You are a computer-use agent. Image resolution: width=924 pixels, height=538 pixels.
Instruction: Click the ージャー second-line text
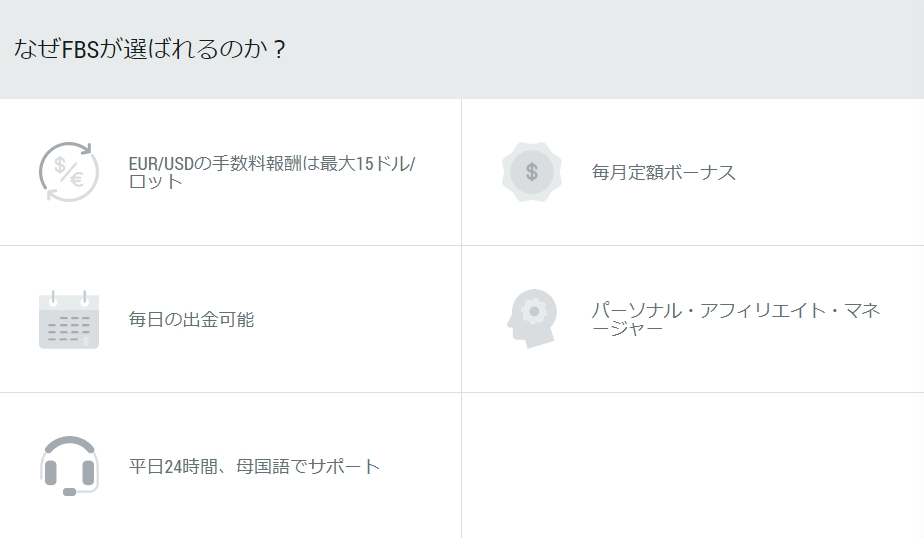tap(628, 329)
